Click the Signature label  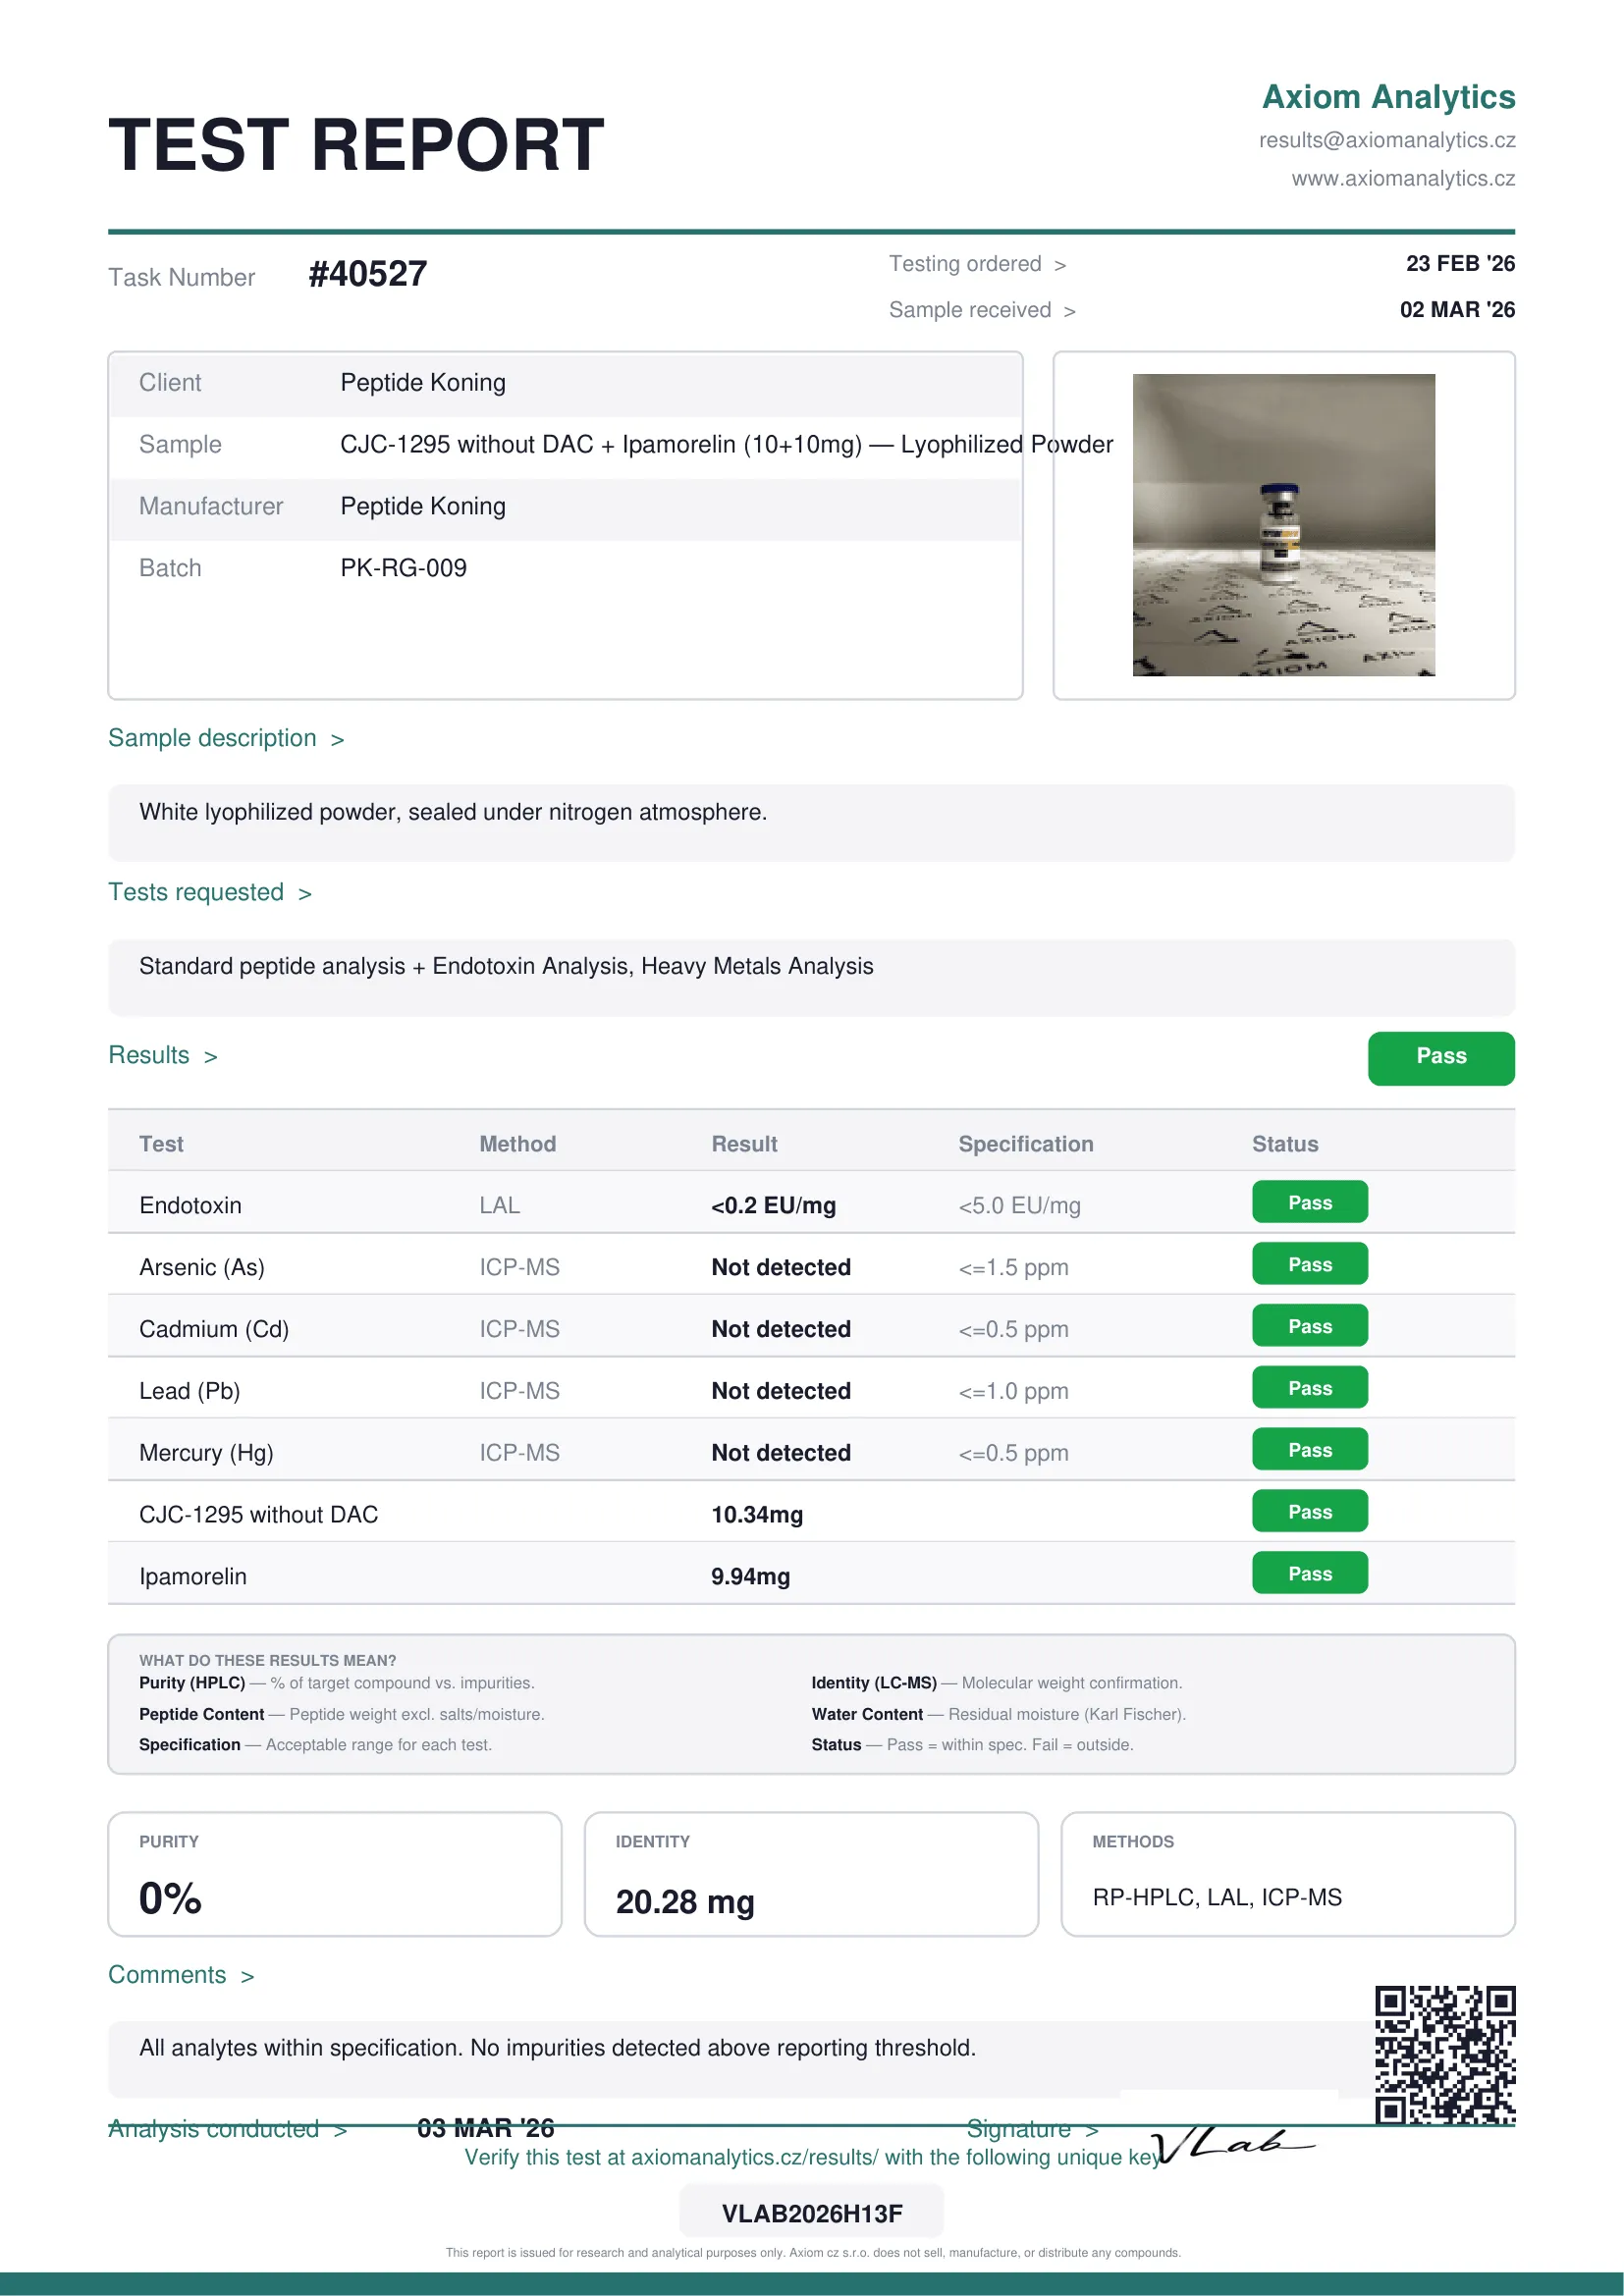click(x=1032, y=2129)
